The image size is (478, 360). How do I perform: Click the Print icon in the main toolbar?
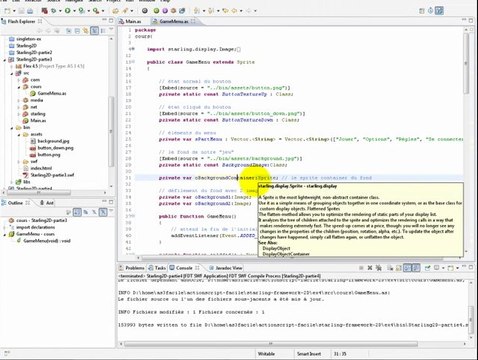click(x=30, y=11)
